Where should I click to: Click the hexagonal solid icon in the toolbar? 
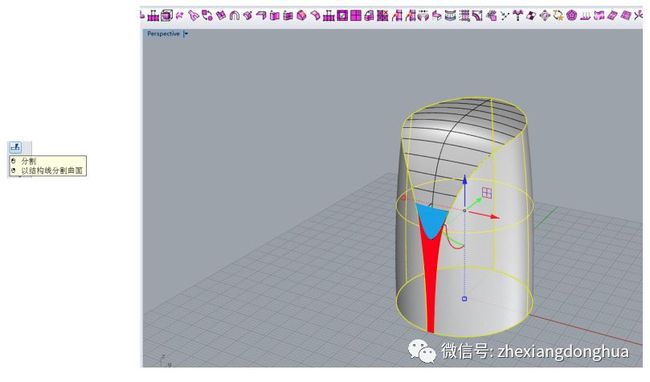[301, 16]
